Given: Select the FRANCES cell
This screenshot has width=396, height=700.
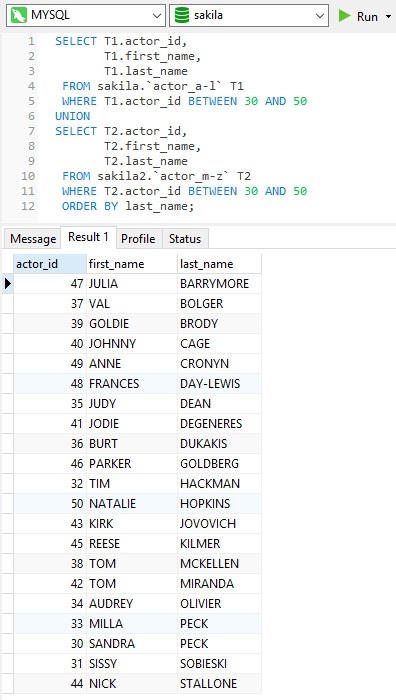Looking at the screenshot, I should click(x=132, y=383).
